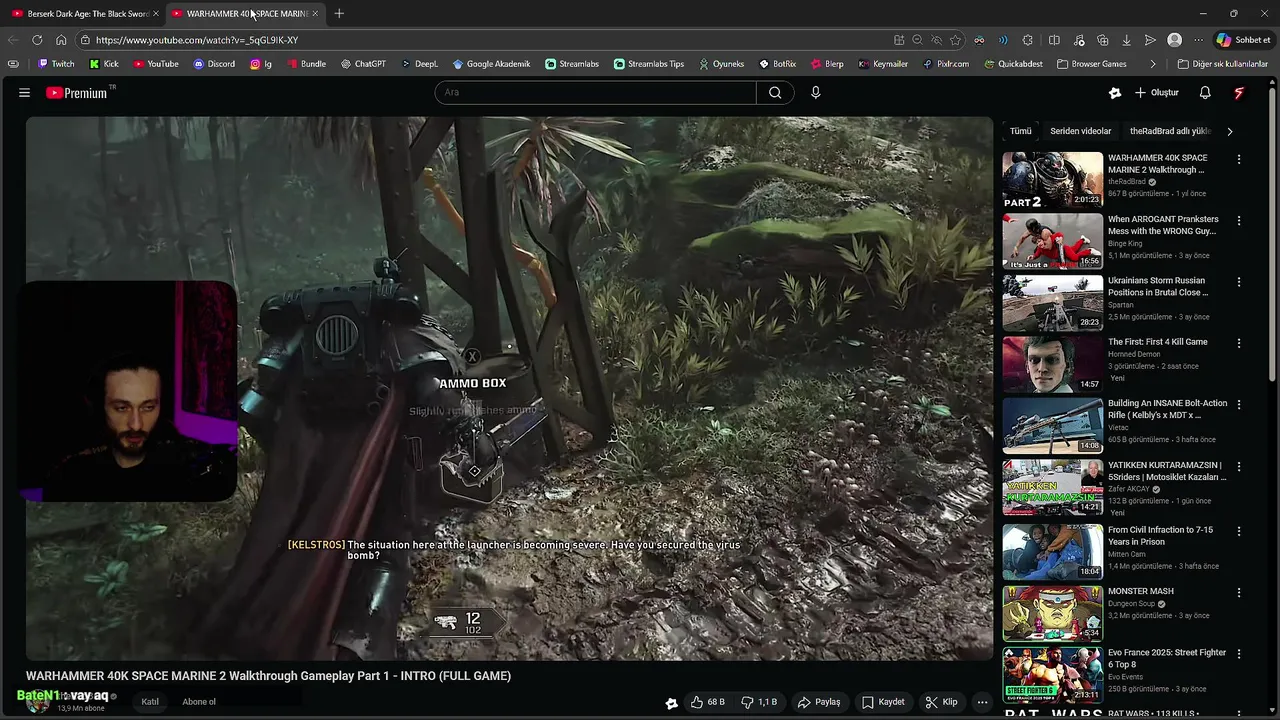
Task: Show more bookmarks chevron
Action: tap(1153, 64)
